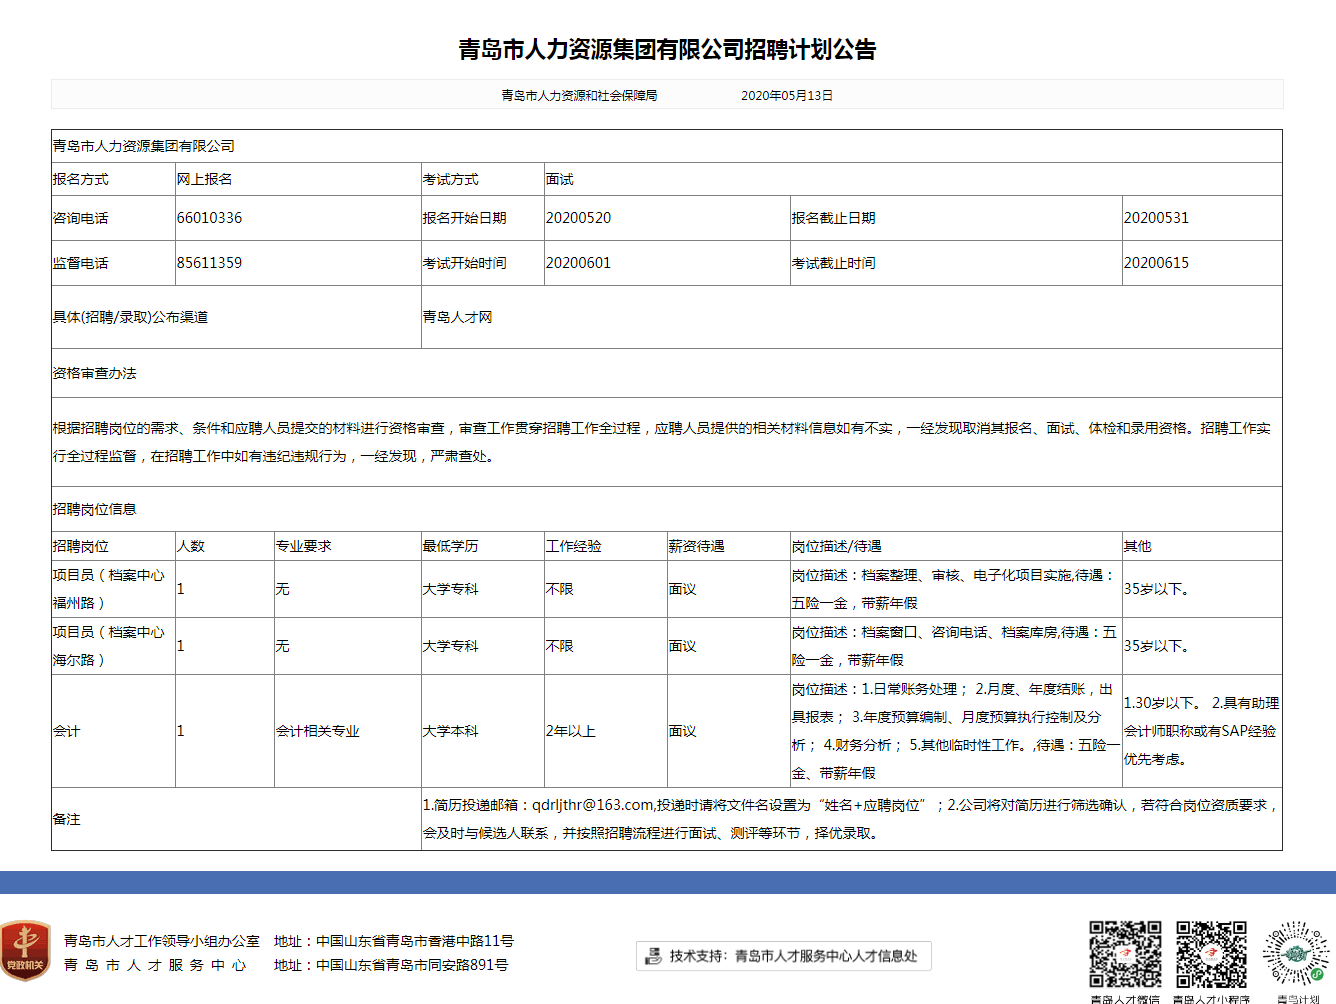1336x1004 pixels.
Task: Select the consultation phone number 66010336
Action: click(x=209, y=218)
